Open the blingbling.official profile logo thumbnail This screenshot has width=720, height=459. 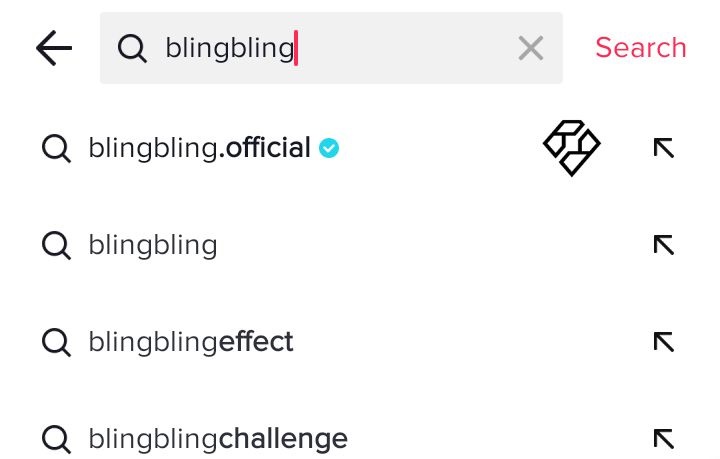point(572,148)
